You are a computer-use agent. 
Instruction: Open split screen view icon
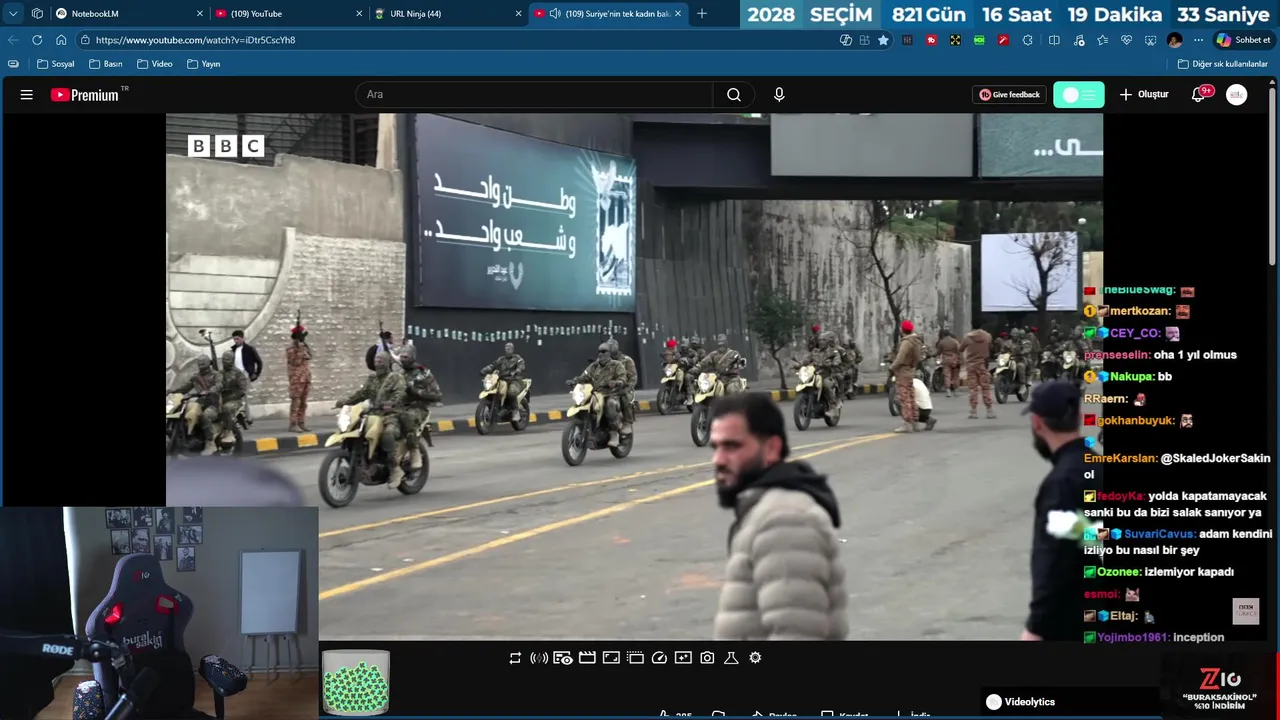pyautogui.click(x=1054, y=40)
